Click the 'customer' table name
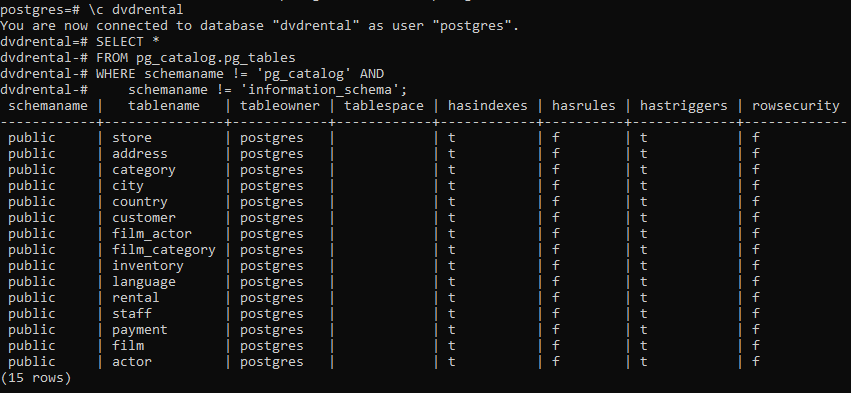 click(144, 218)
